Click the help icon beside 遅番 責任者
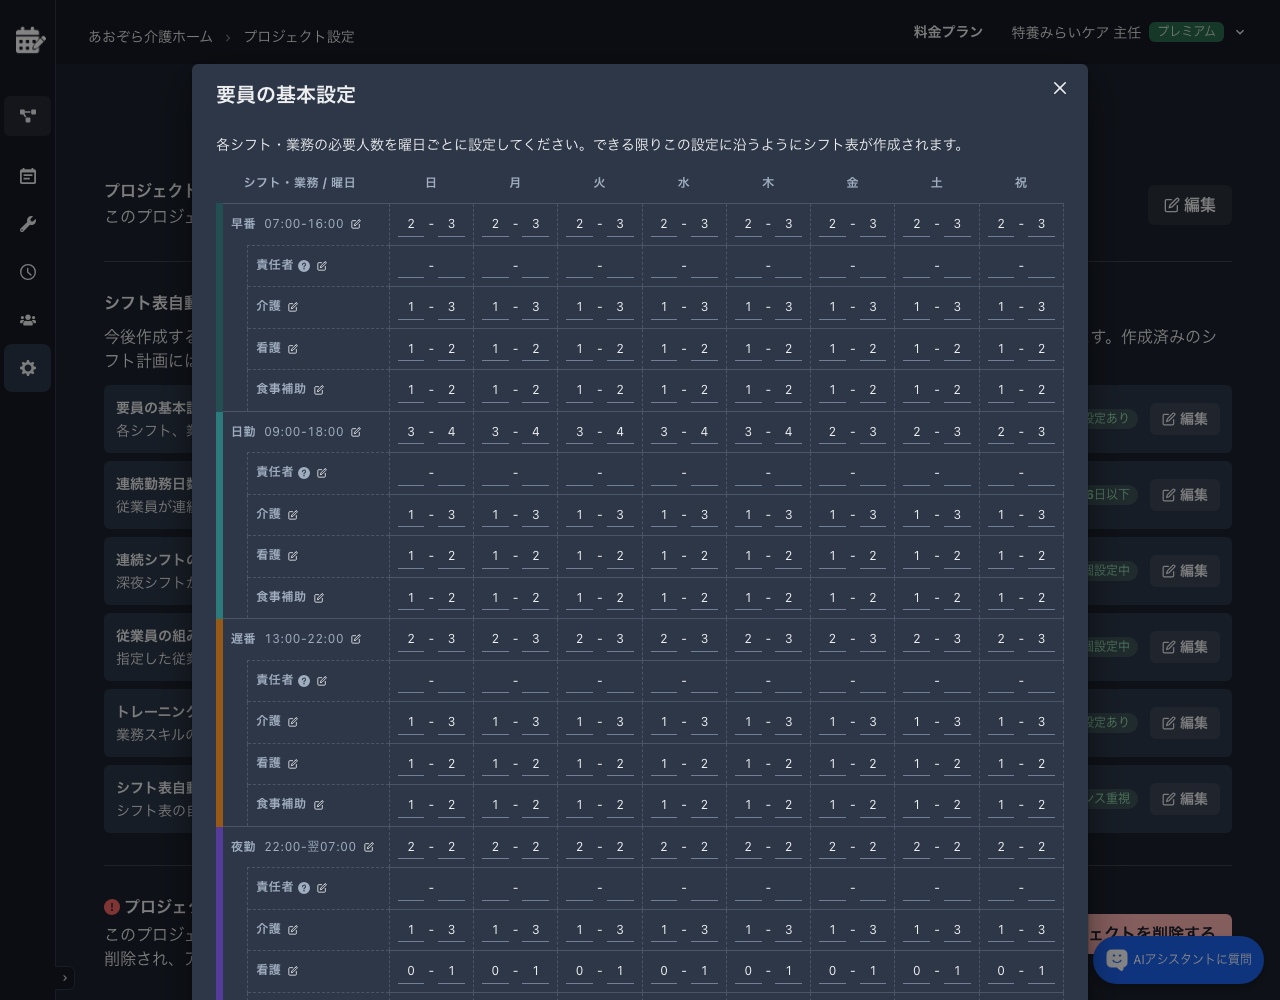 point(304,681)
